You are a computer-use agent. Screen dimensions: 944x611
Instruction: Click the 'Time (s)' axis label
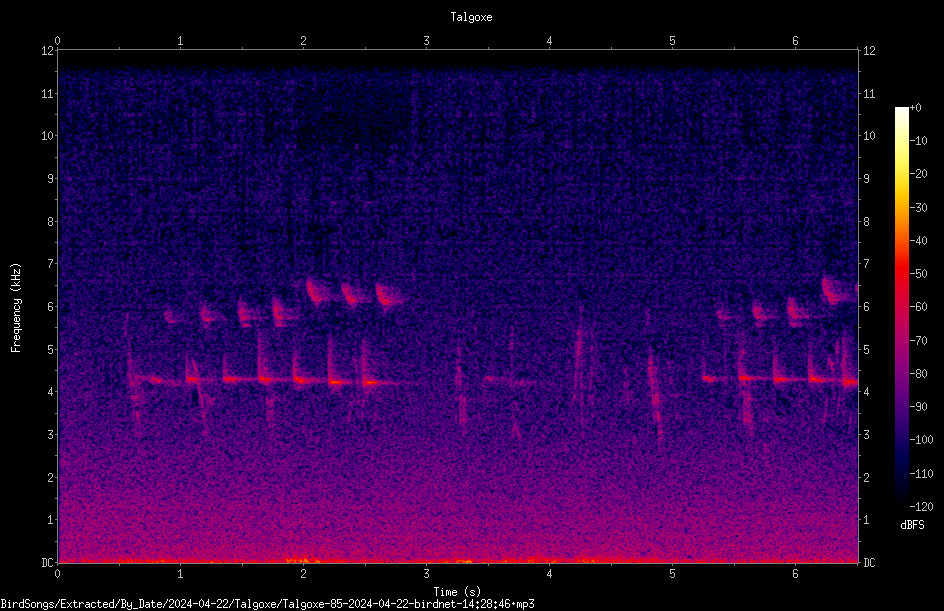(457, 592)
